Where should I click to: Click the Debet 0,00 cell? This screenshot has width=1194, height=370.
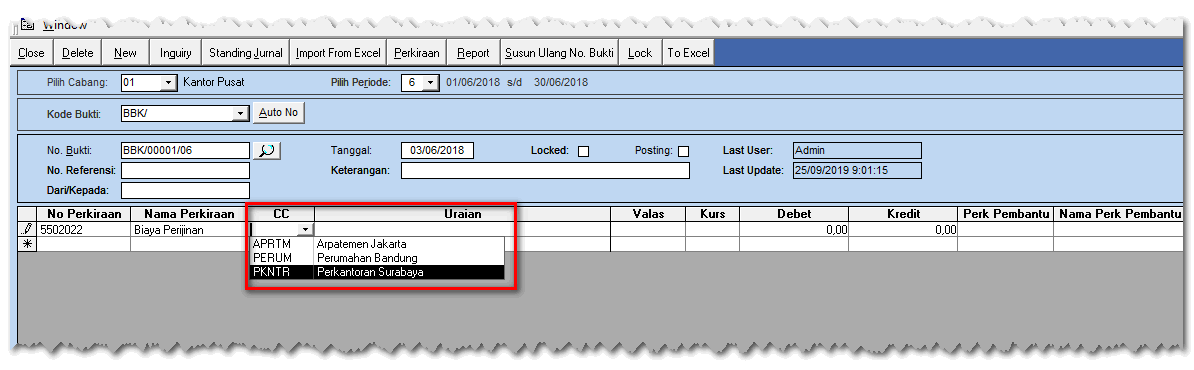pos(794,228)
